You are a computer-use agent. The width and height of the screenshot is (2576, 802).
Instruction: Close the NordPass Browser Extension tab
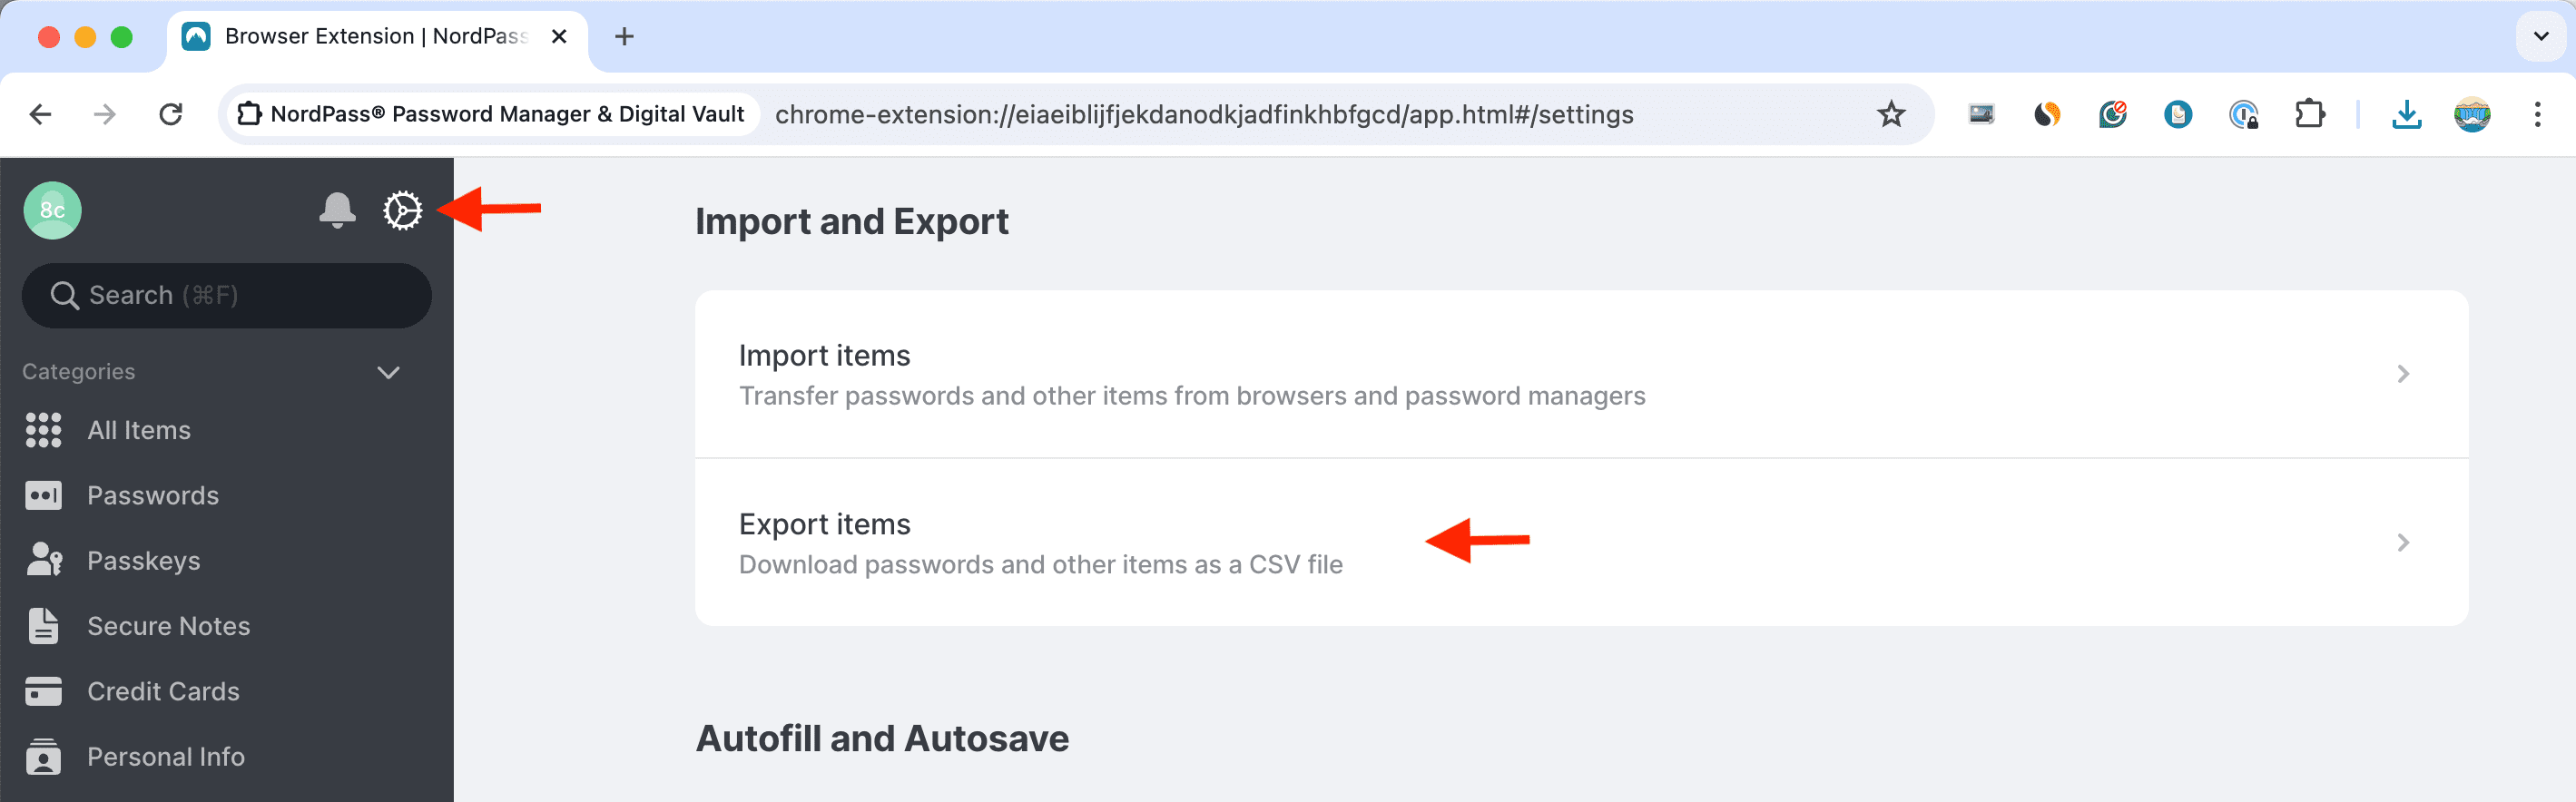(559, 37)
